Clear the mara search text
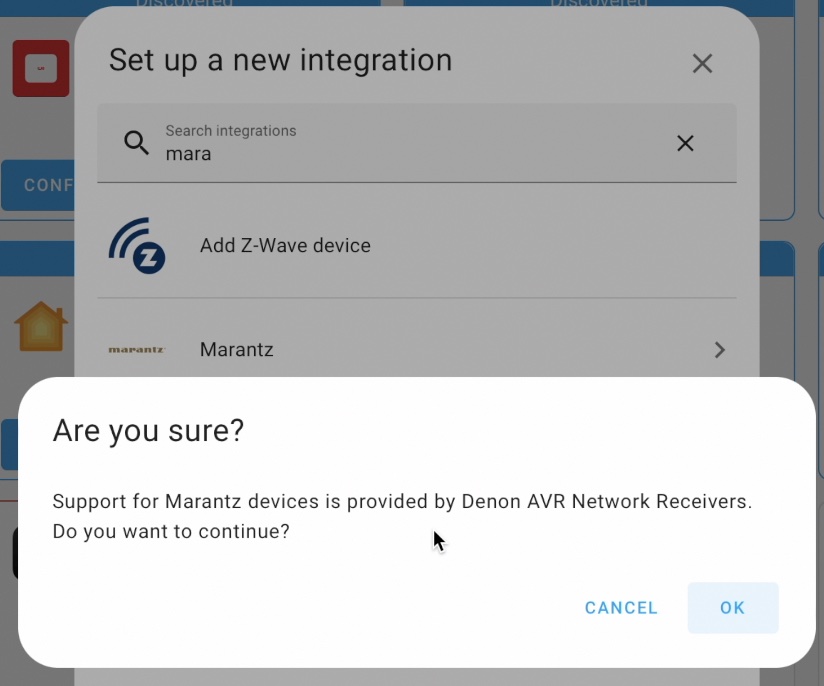This screenshot has height=686, width=824. tap(685, 143)
